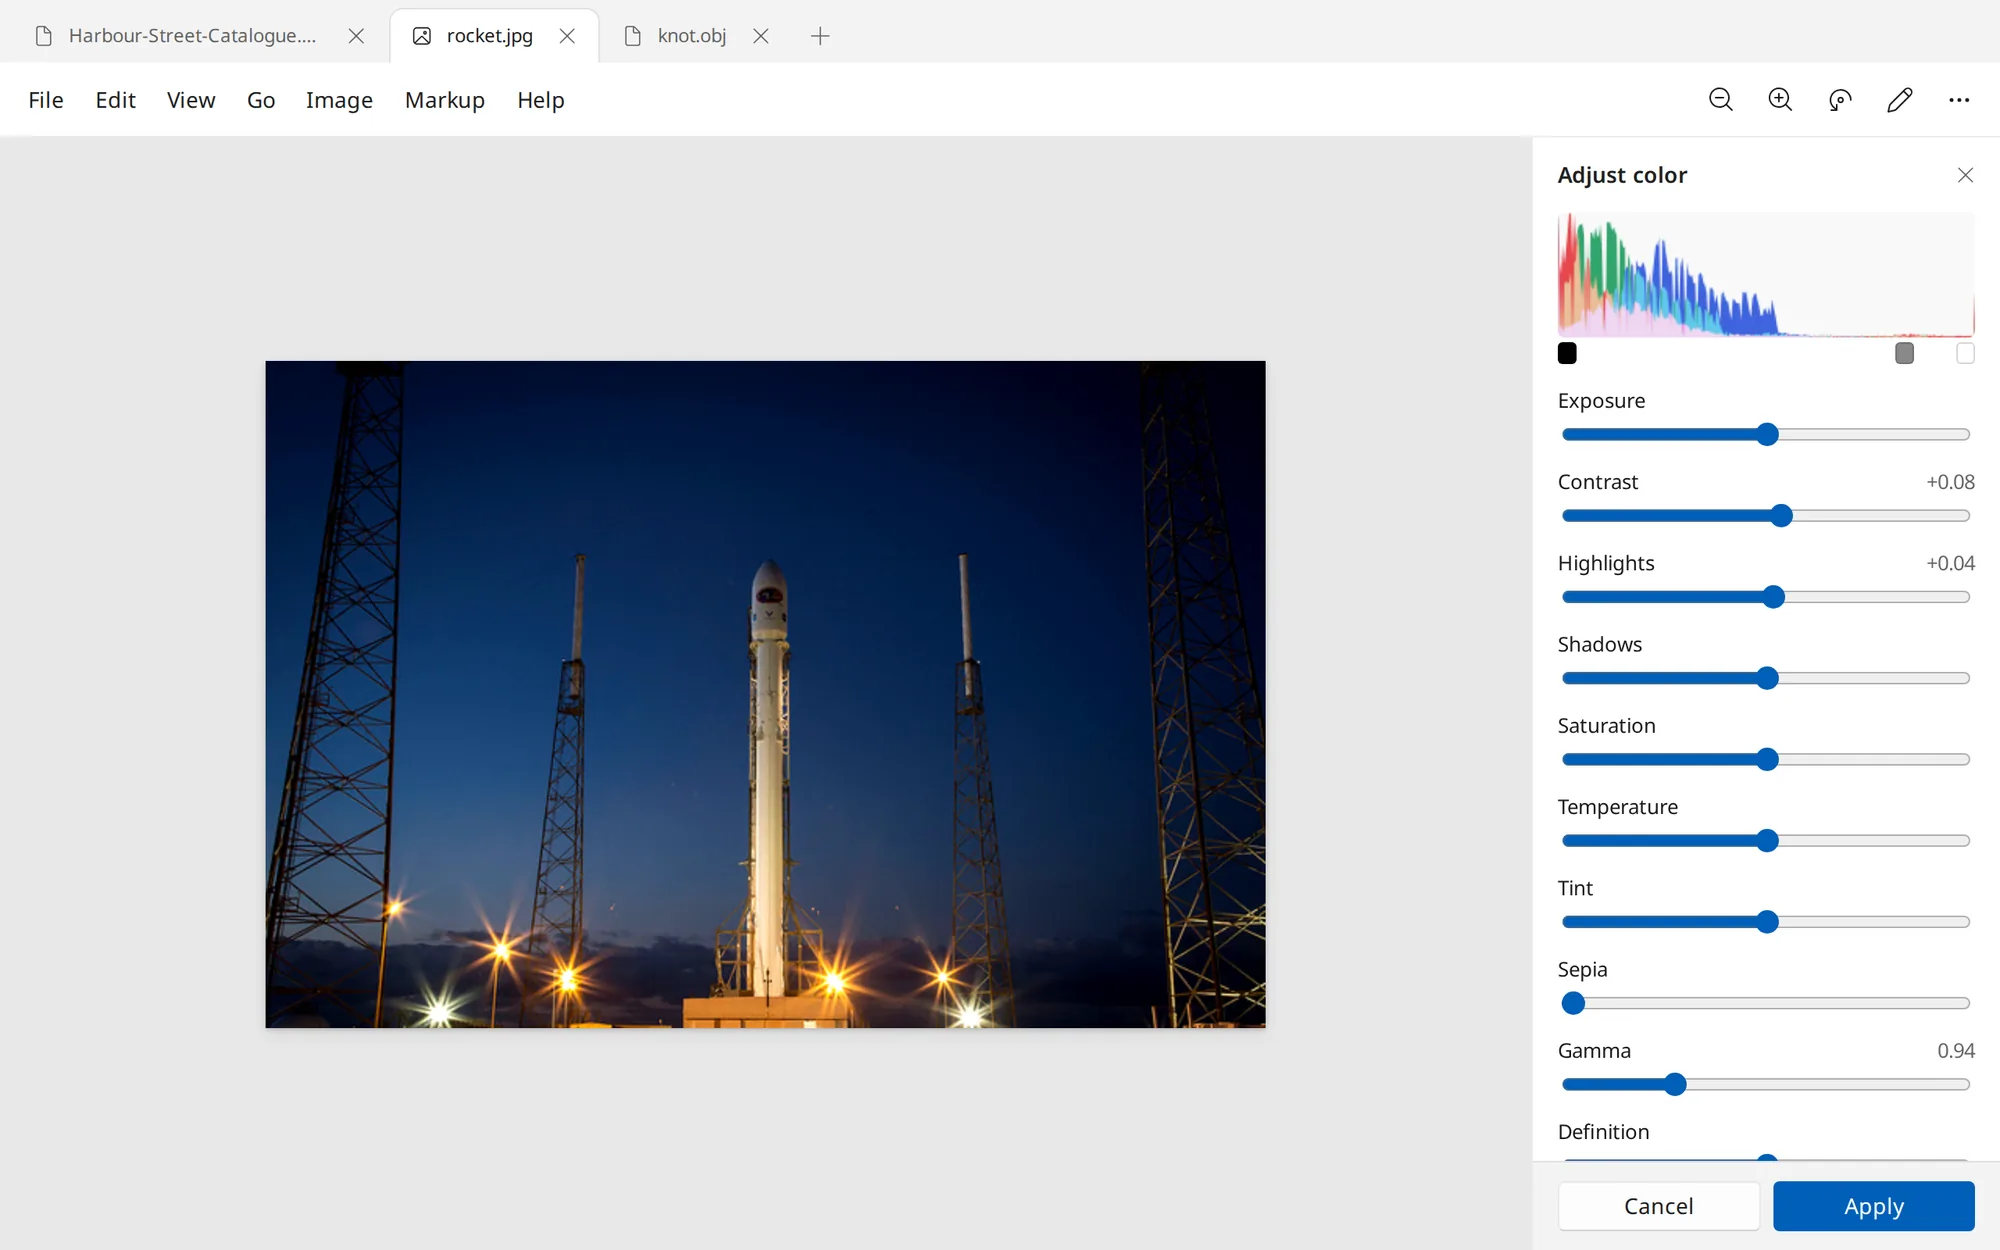Close the Harbour-Street-Catalogue tab
2000x1250 pixels.
click(x=356, y=36)
